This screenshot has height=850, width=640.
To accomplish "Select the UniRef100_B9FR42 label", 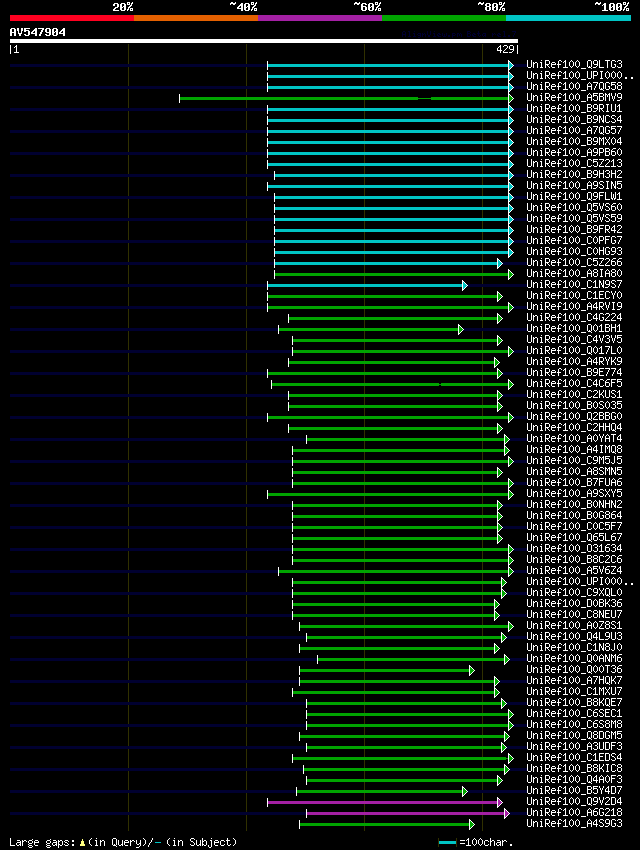I will click(x=574, y=230).
